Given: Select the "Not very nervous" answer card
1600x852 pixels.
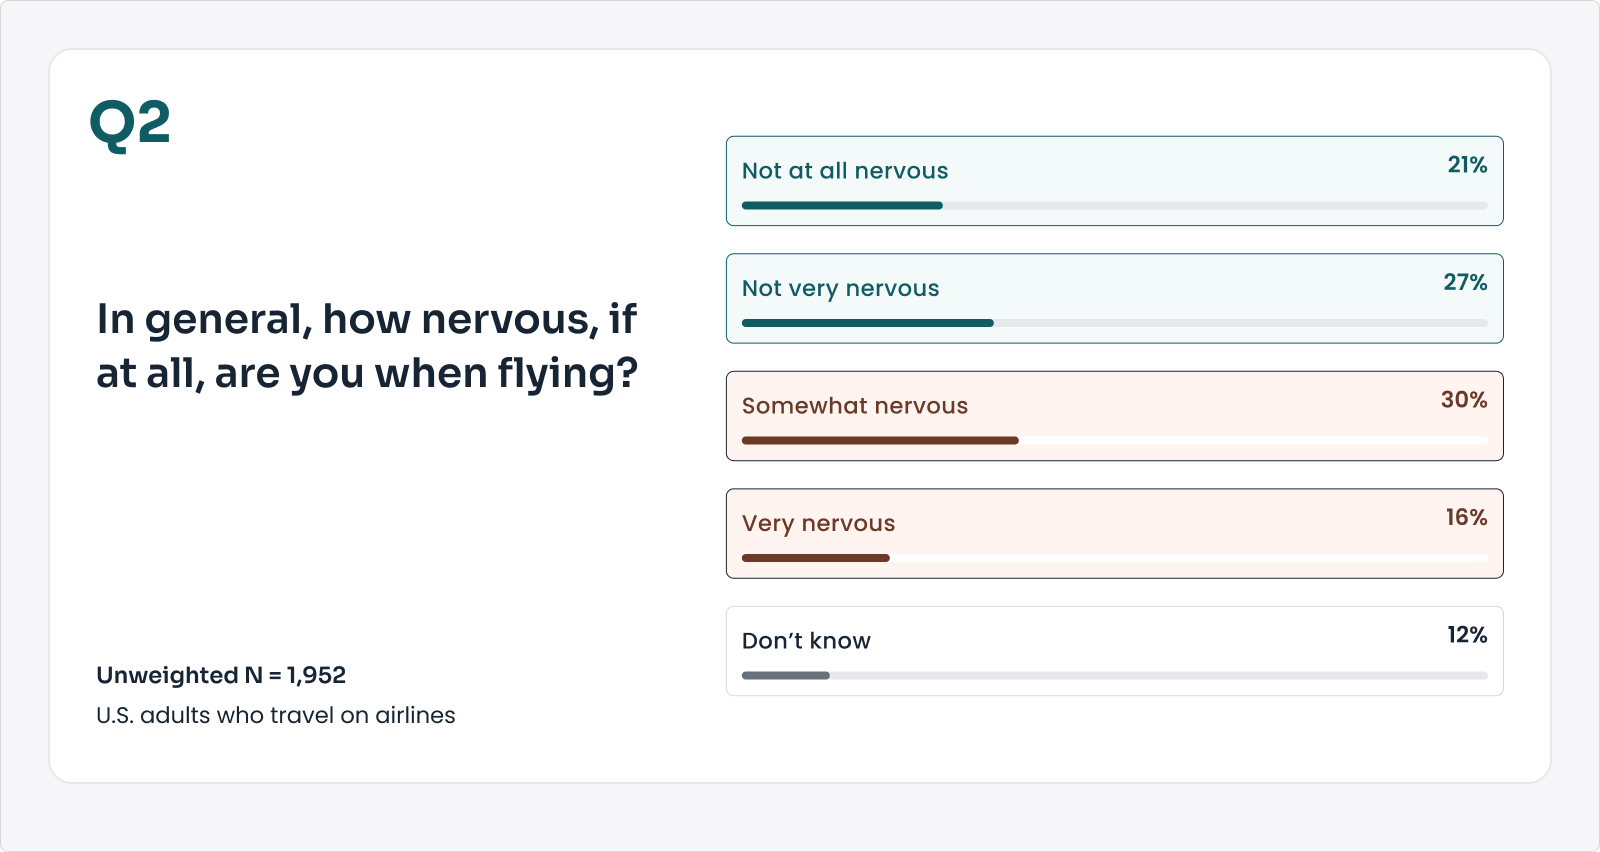Looking at the screenshot, I should [x=1114, y=298].
